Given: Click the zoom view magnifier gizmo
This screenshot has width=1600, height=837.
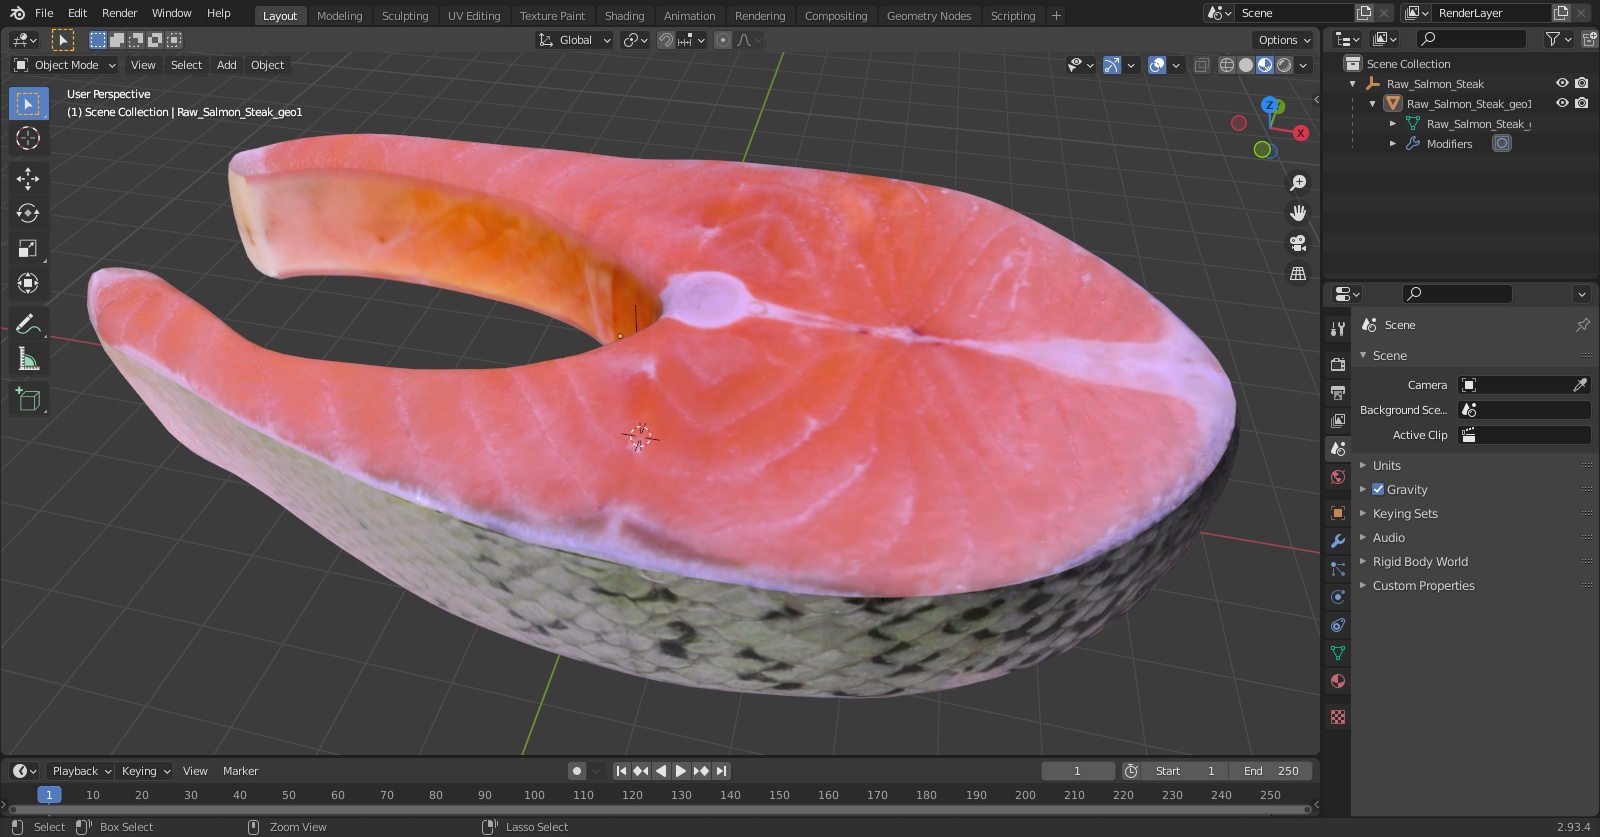Looking at the screenshot, I should 1298,183.
